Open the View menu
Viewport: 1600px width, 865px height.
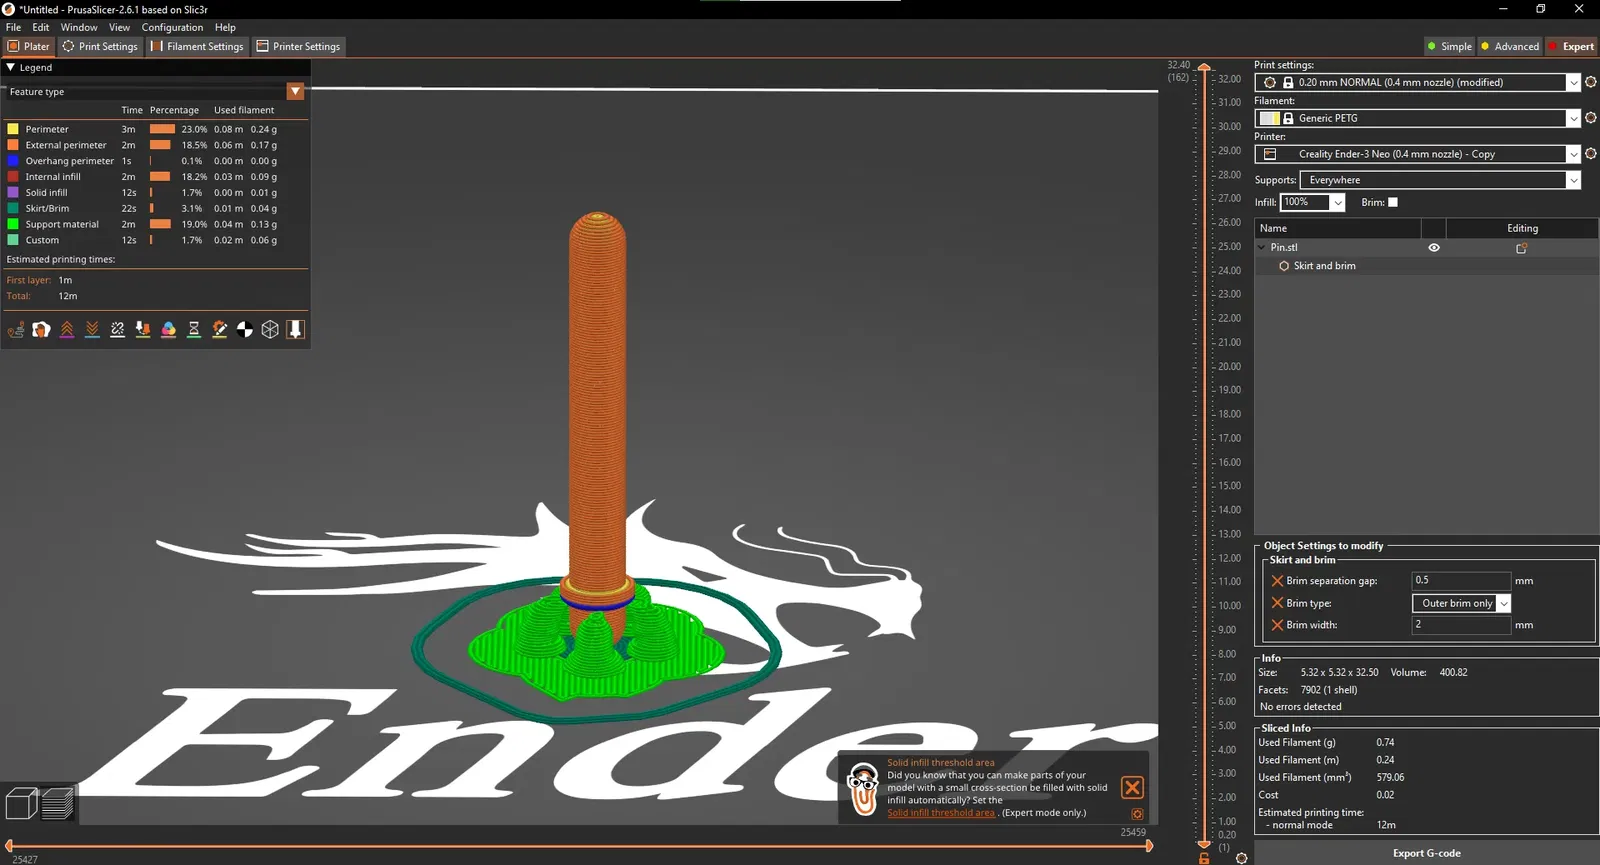click(x=119, y=27)
